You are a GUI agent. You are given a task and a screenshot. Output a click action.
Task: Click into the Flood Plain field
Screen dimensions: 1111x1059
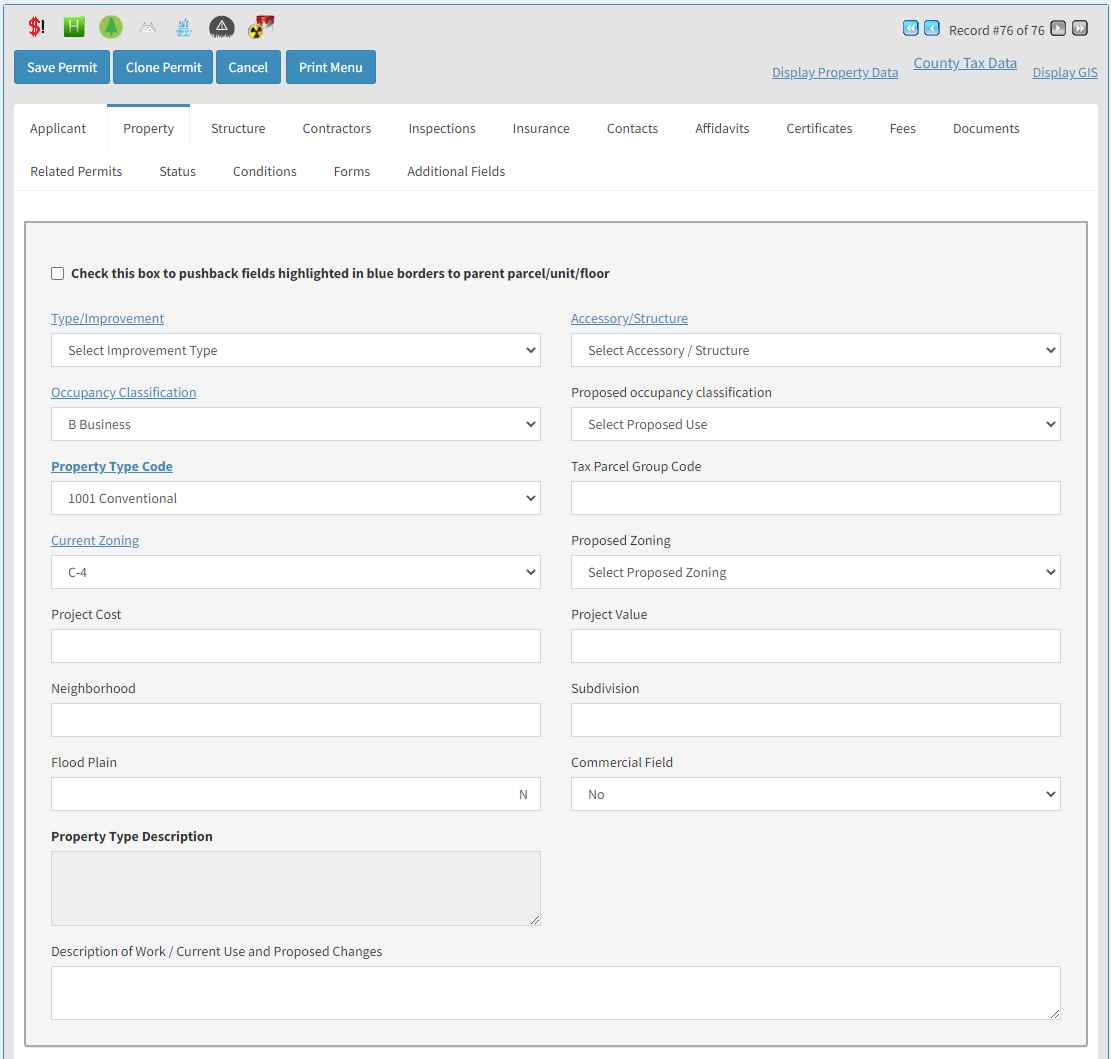coord(295,794)
